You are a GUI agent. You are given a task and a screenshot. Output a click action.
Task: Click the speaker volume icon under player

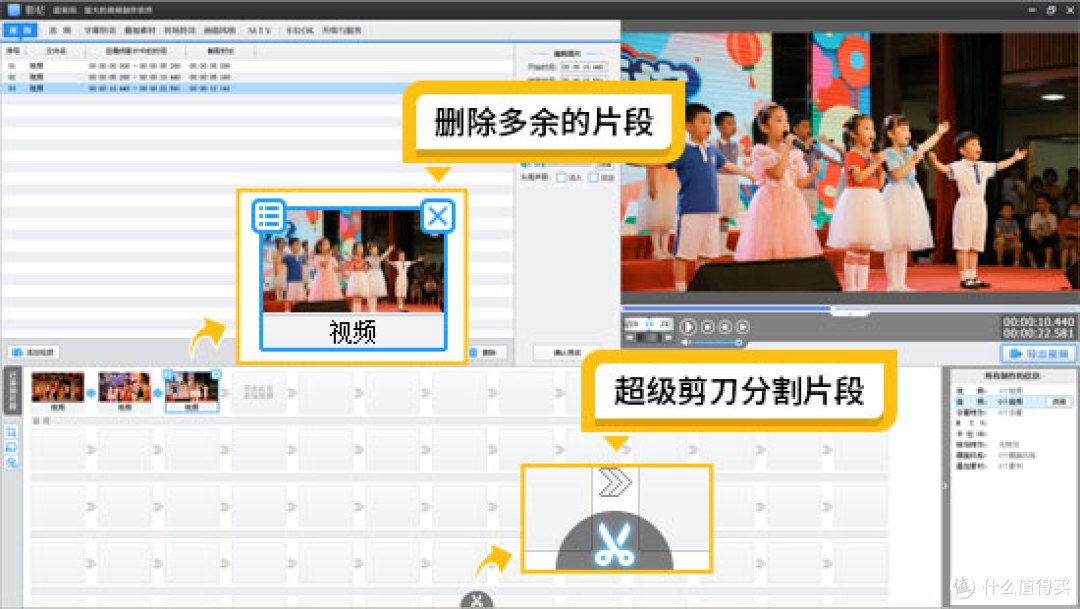pyautogui.click(x=686, y=342)
